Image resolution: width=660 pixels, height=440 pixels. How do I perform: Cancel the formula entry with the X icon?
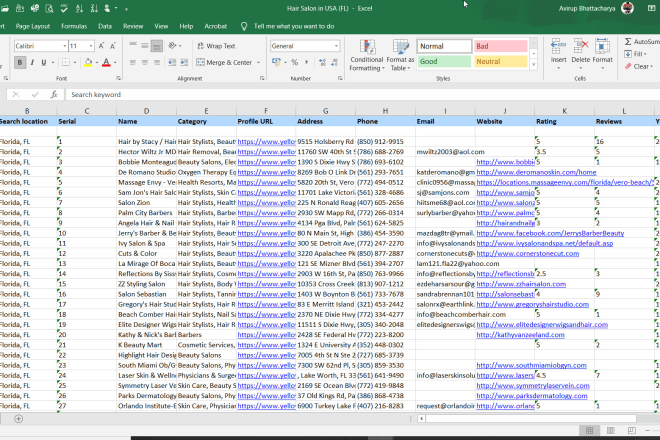[x=16, y=95]
